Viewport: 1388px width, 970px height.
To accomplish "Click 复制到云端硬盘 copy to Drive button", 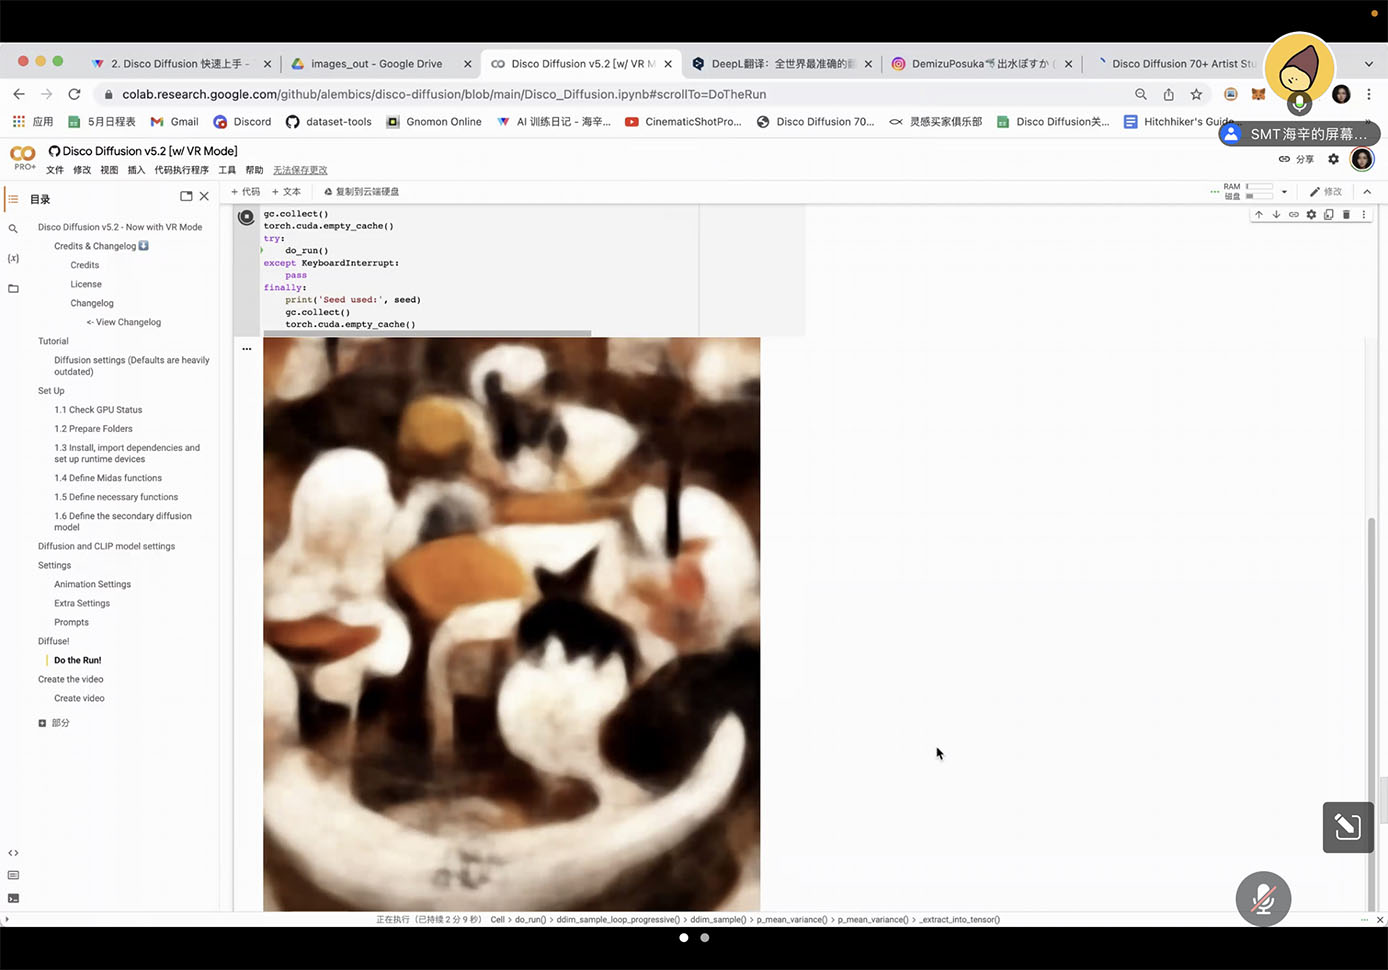I will (x=361, y=192).
